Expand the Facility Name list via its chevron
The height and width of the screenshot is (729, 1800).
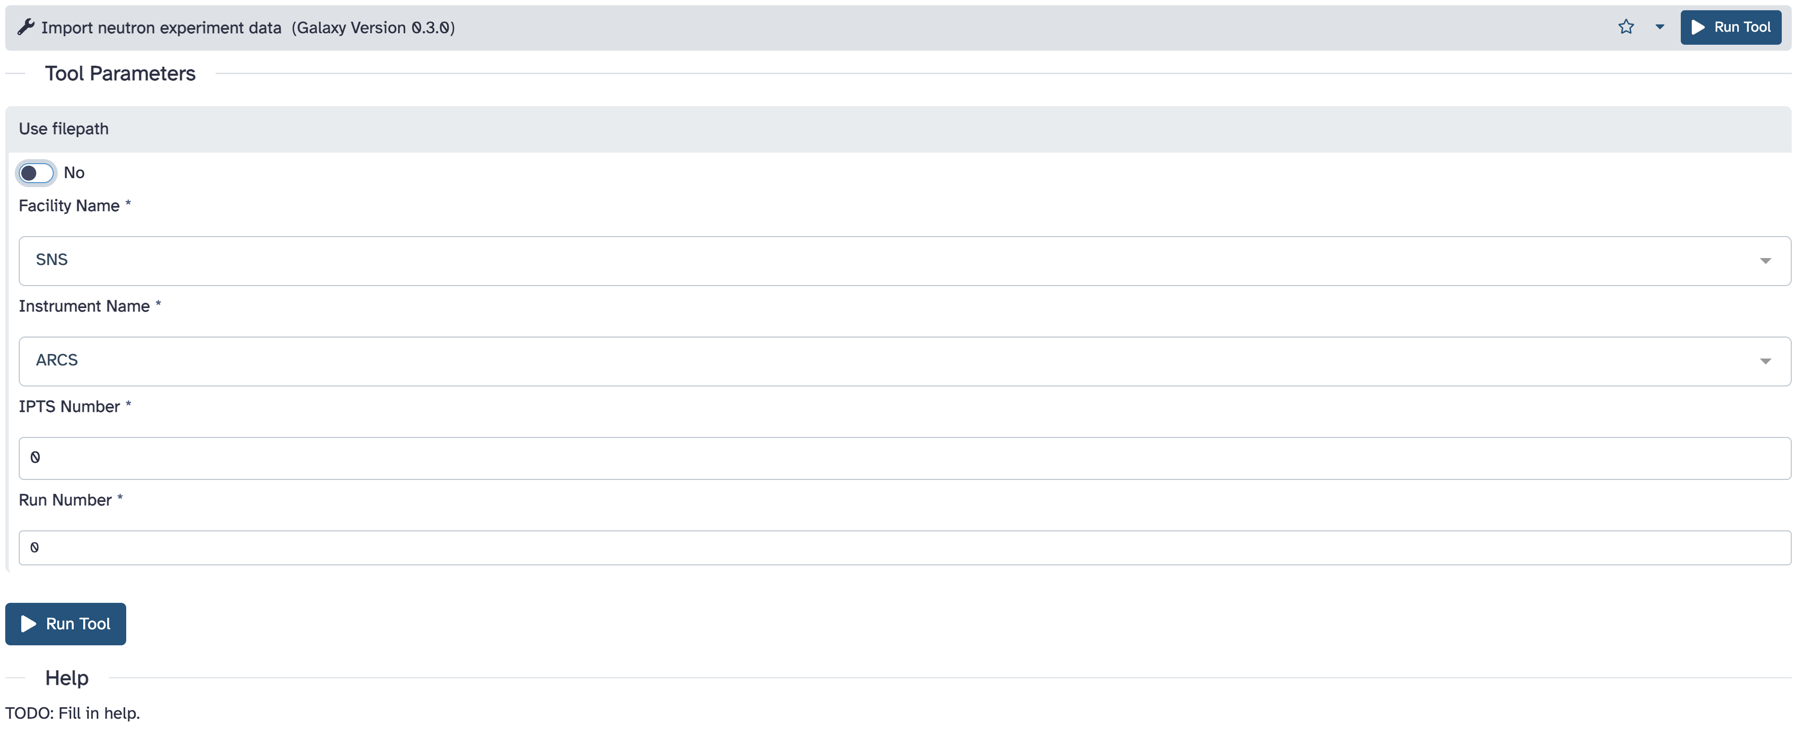coord(1766,260)
